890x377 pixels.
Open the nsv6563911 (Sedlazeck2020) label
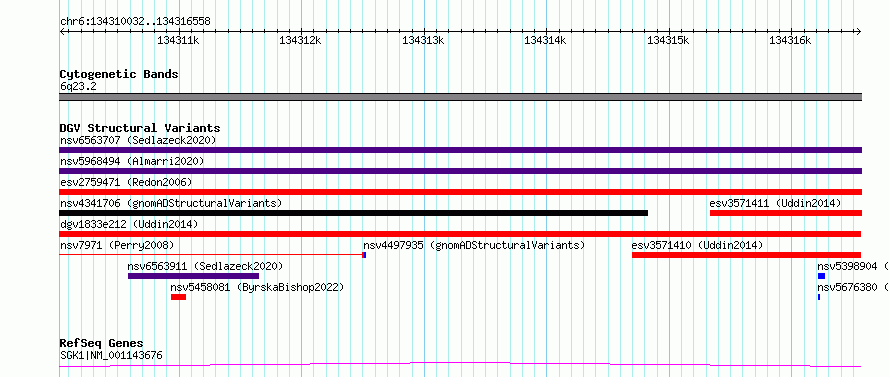[x=205, y=266]
